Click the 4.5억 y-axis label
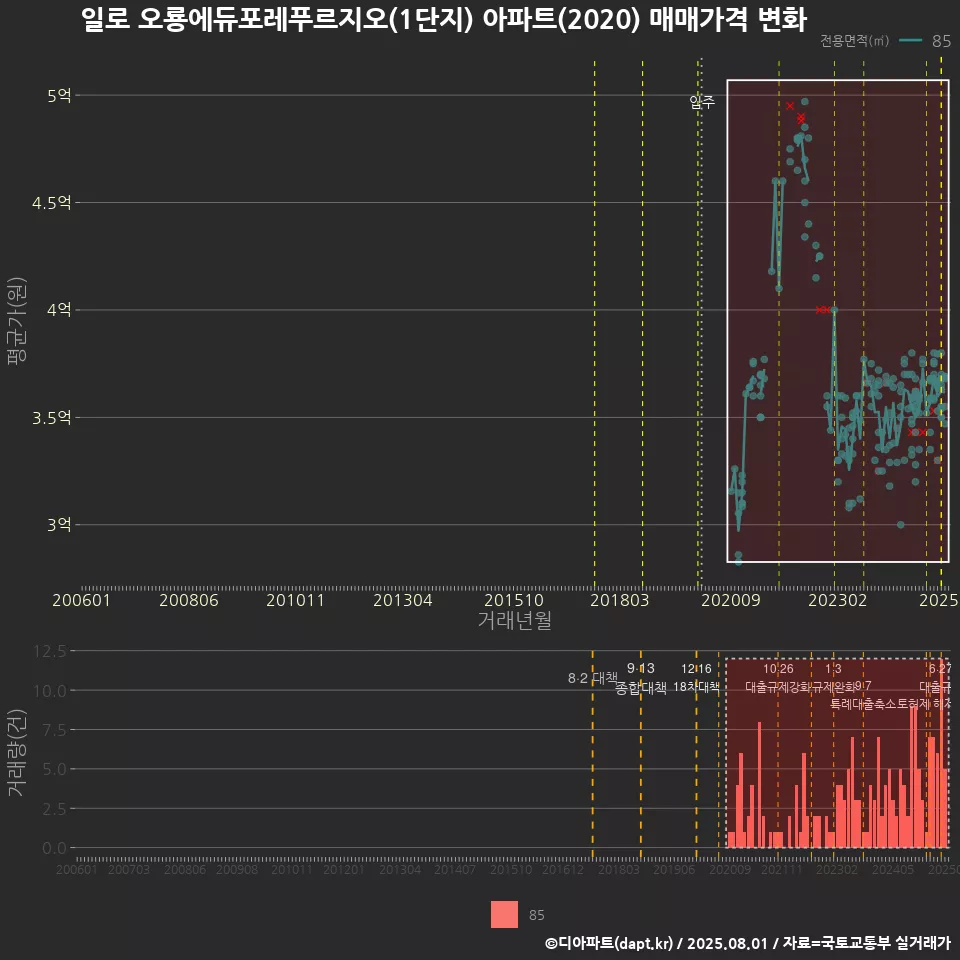This screenshot has width=960, height=960. coord(51,203)
